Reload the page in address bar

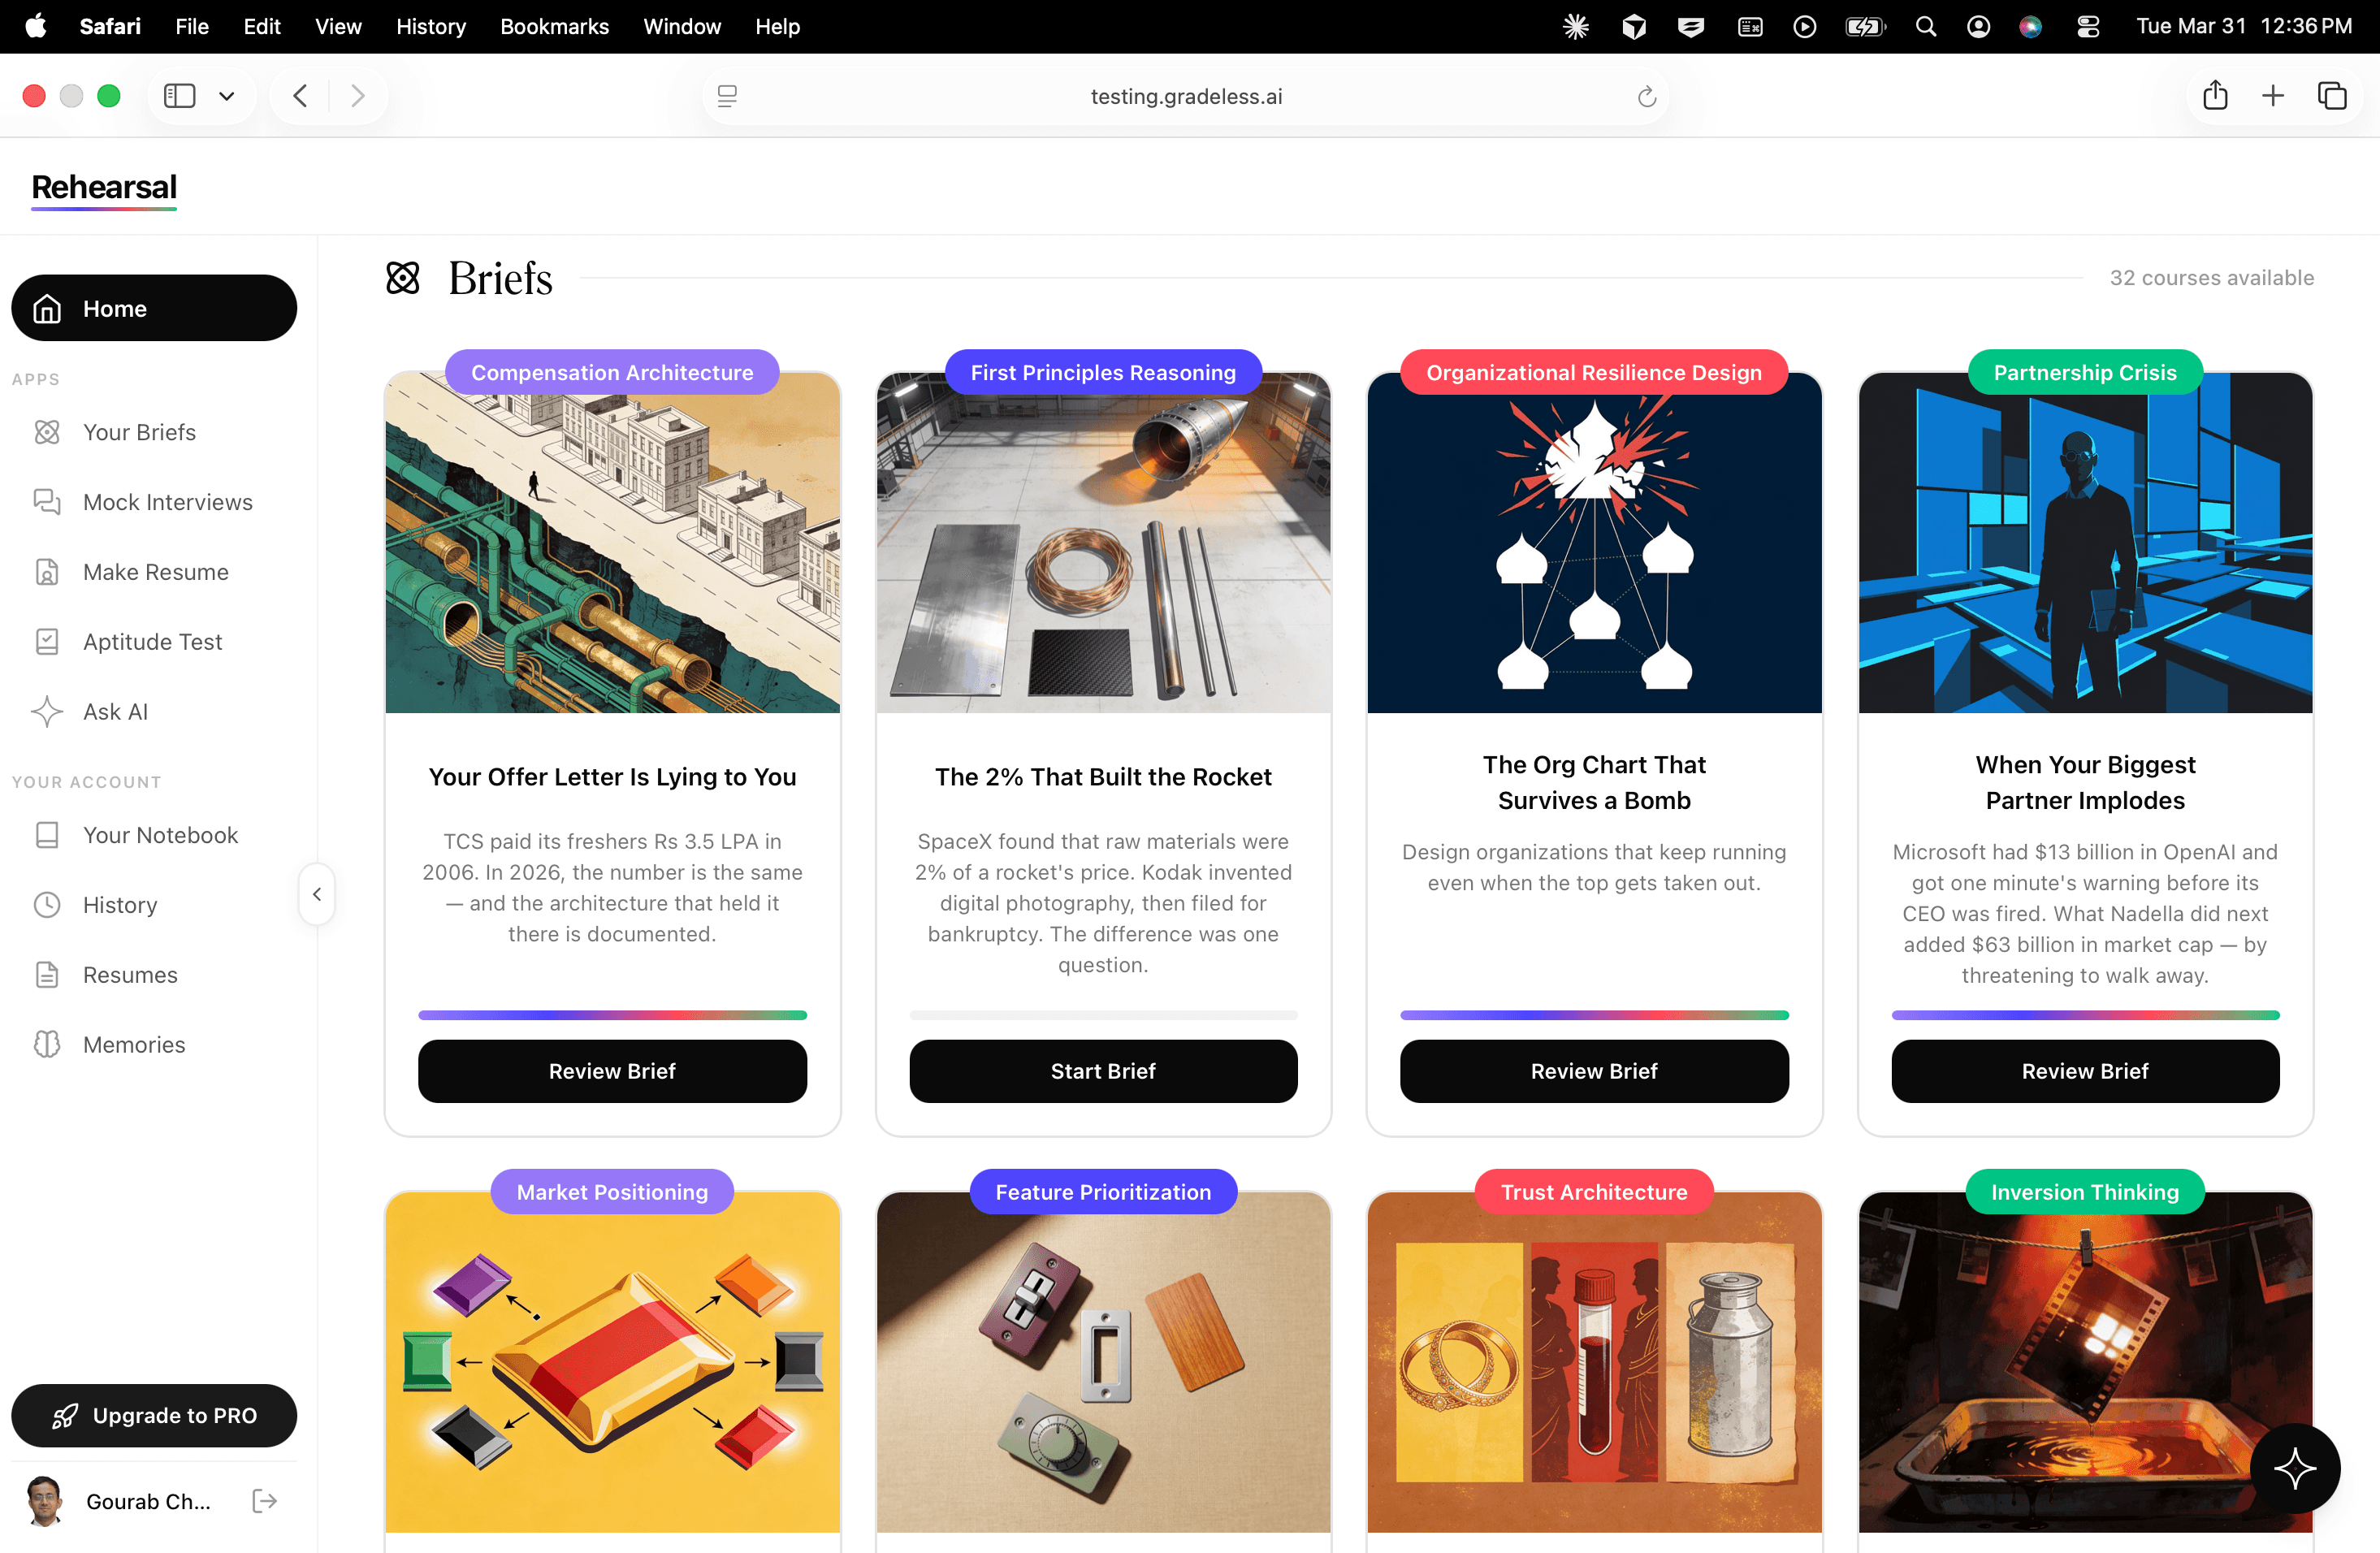1647,97
